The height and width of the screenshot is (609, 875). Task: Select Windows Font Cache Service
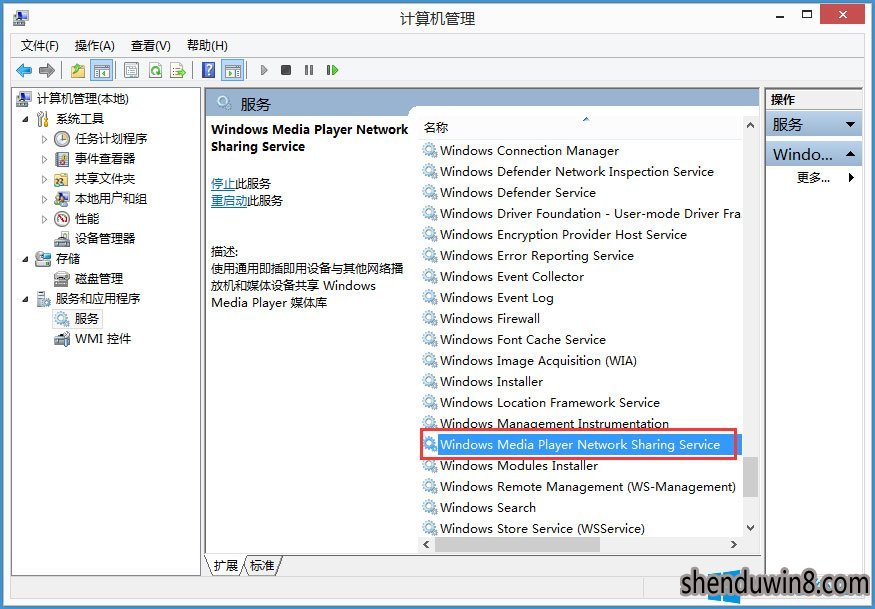[x=523, y=340]
